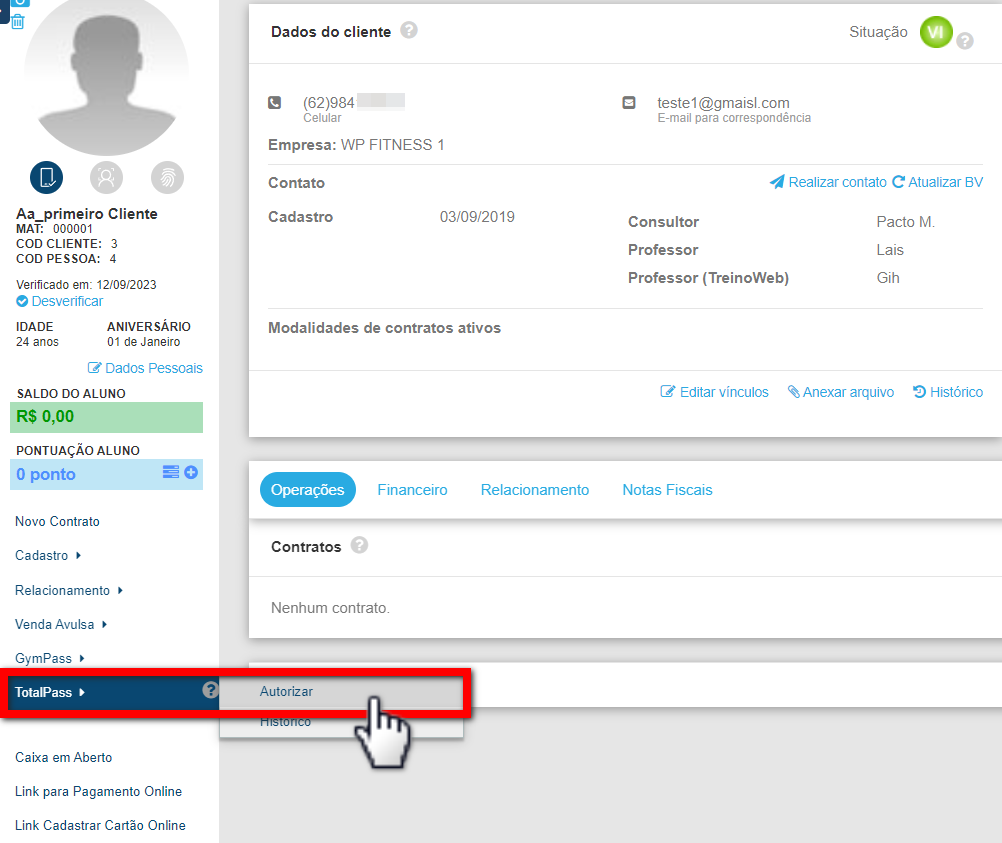Click the help icon beside Contratos heading

click(359, 546)
